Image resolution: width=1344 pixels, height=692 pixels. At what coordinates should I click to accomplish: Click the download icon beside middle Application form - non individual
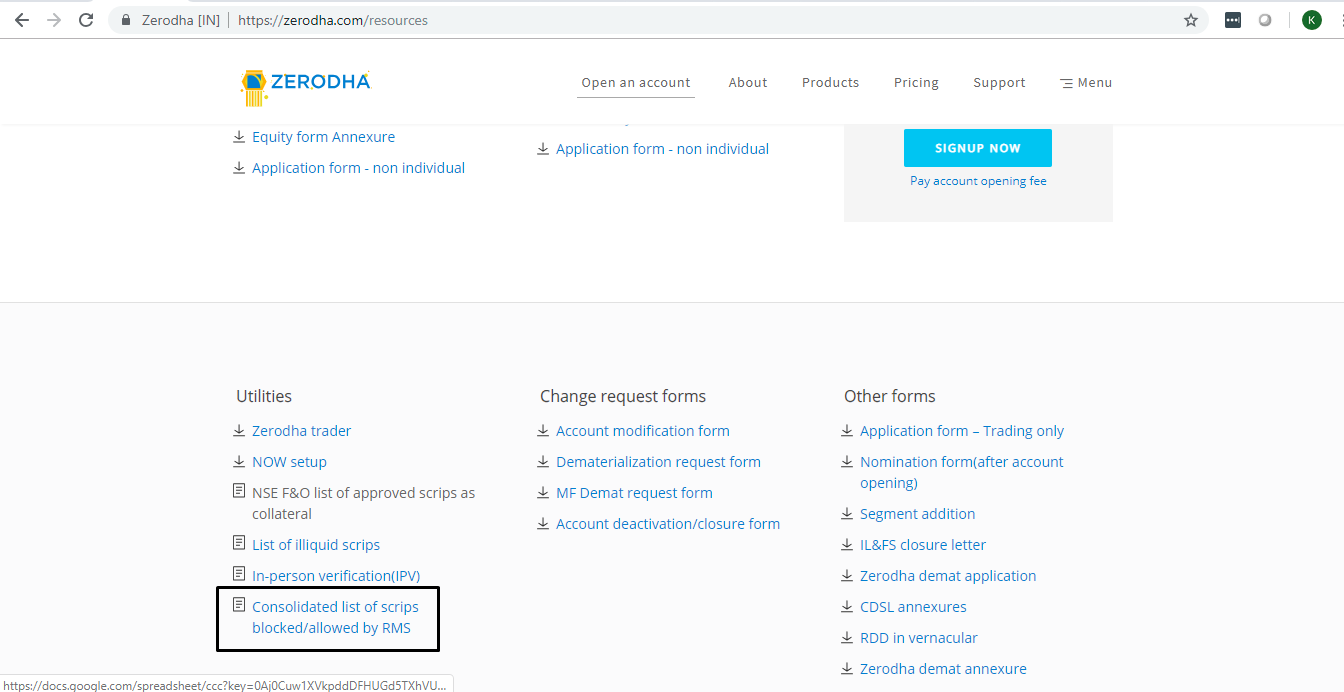pyautogui.click(x=543, y=149)
